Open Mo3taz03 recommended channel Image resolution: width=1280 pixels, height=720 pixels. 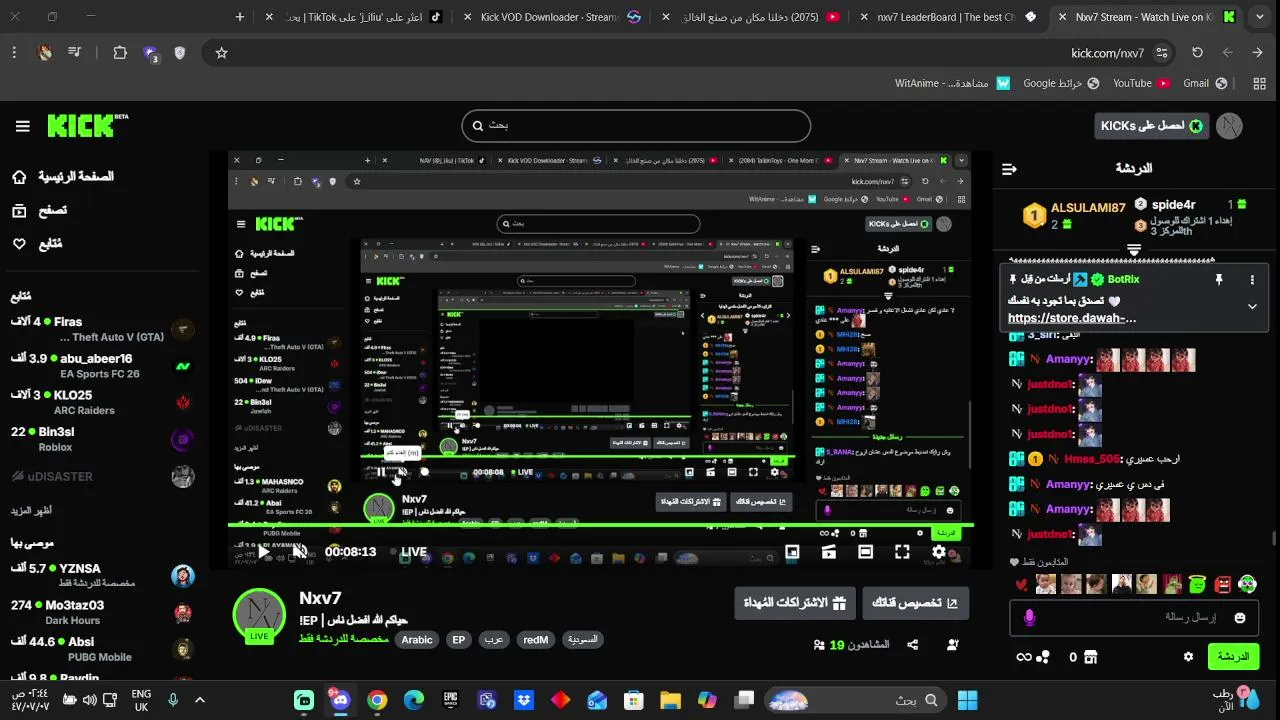pyautogui.click(x=100, y=612)
